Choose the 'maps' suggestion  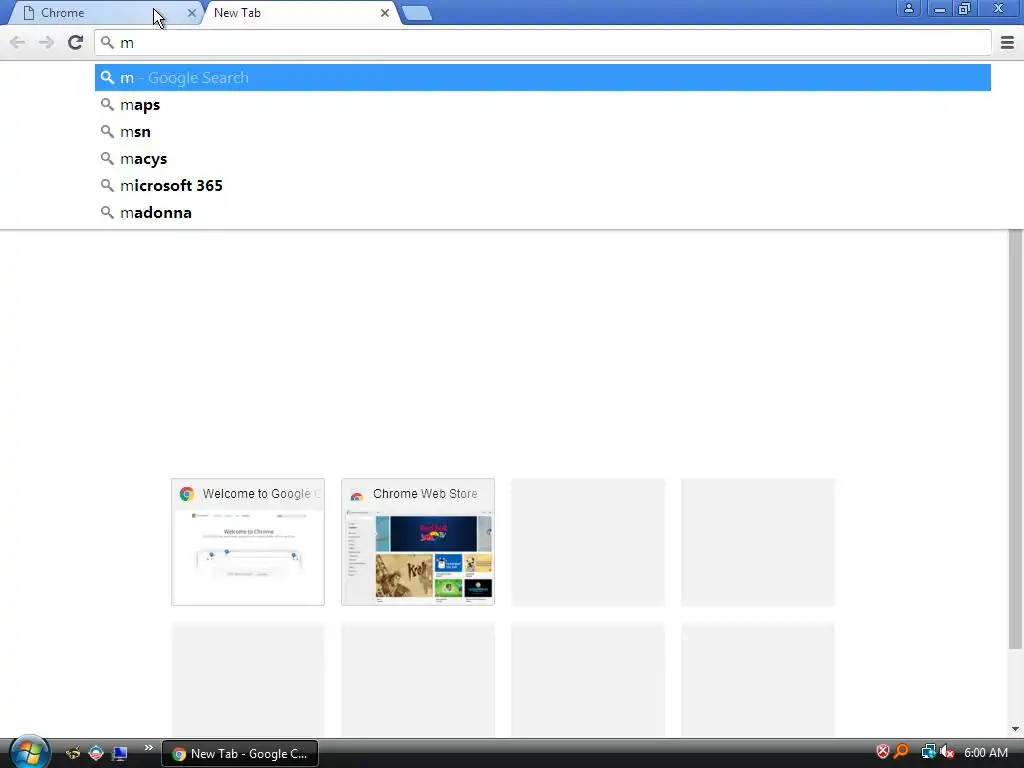[543, 104]
